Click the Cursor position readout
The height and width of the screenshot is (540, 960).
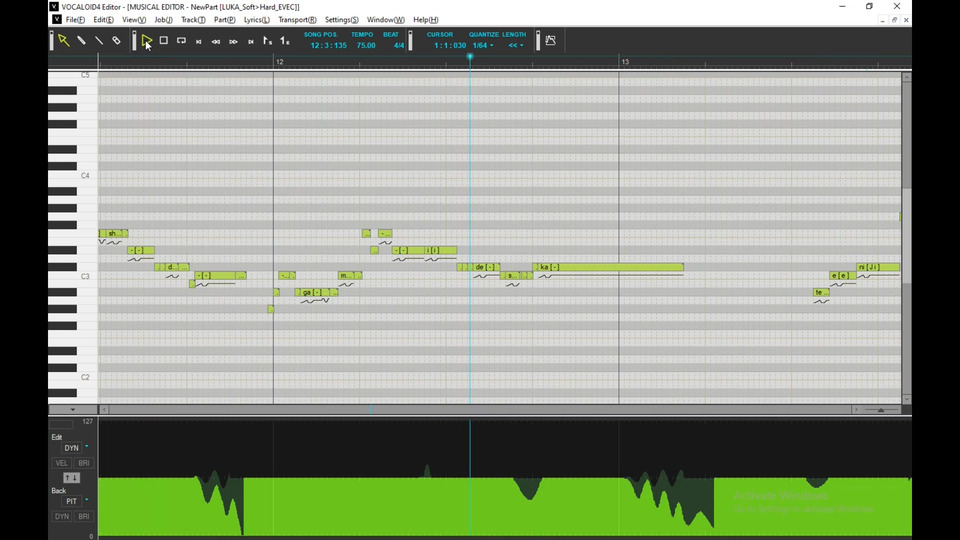450,45
